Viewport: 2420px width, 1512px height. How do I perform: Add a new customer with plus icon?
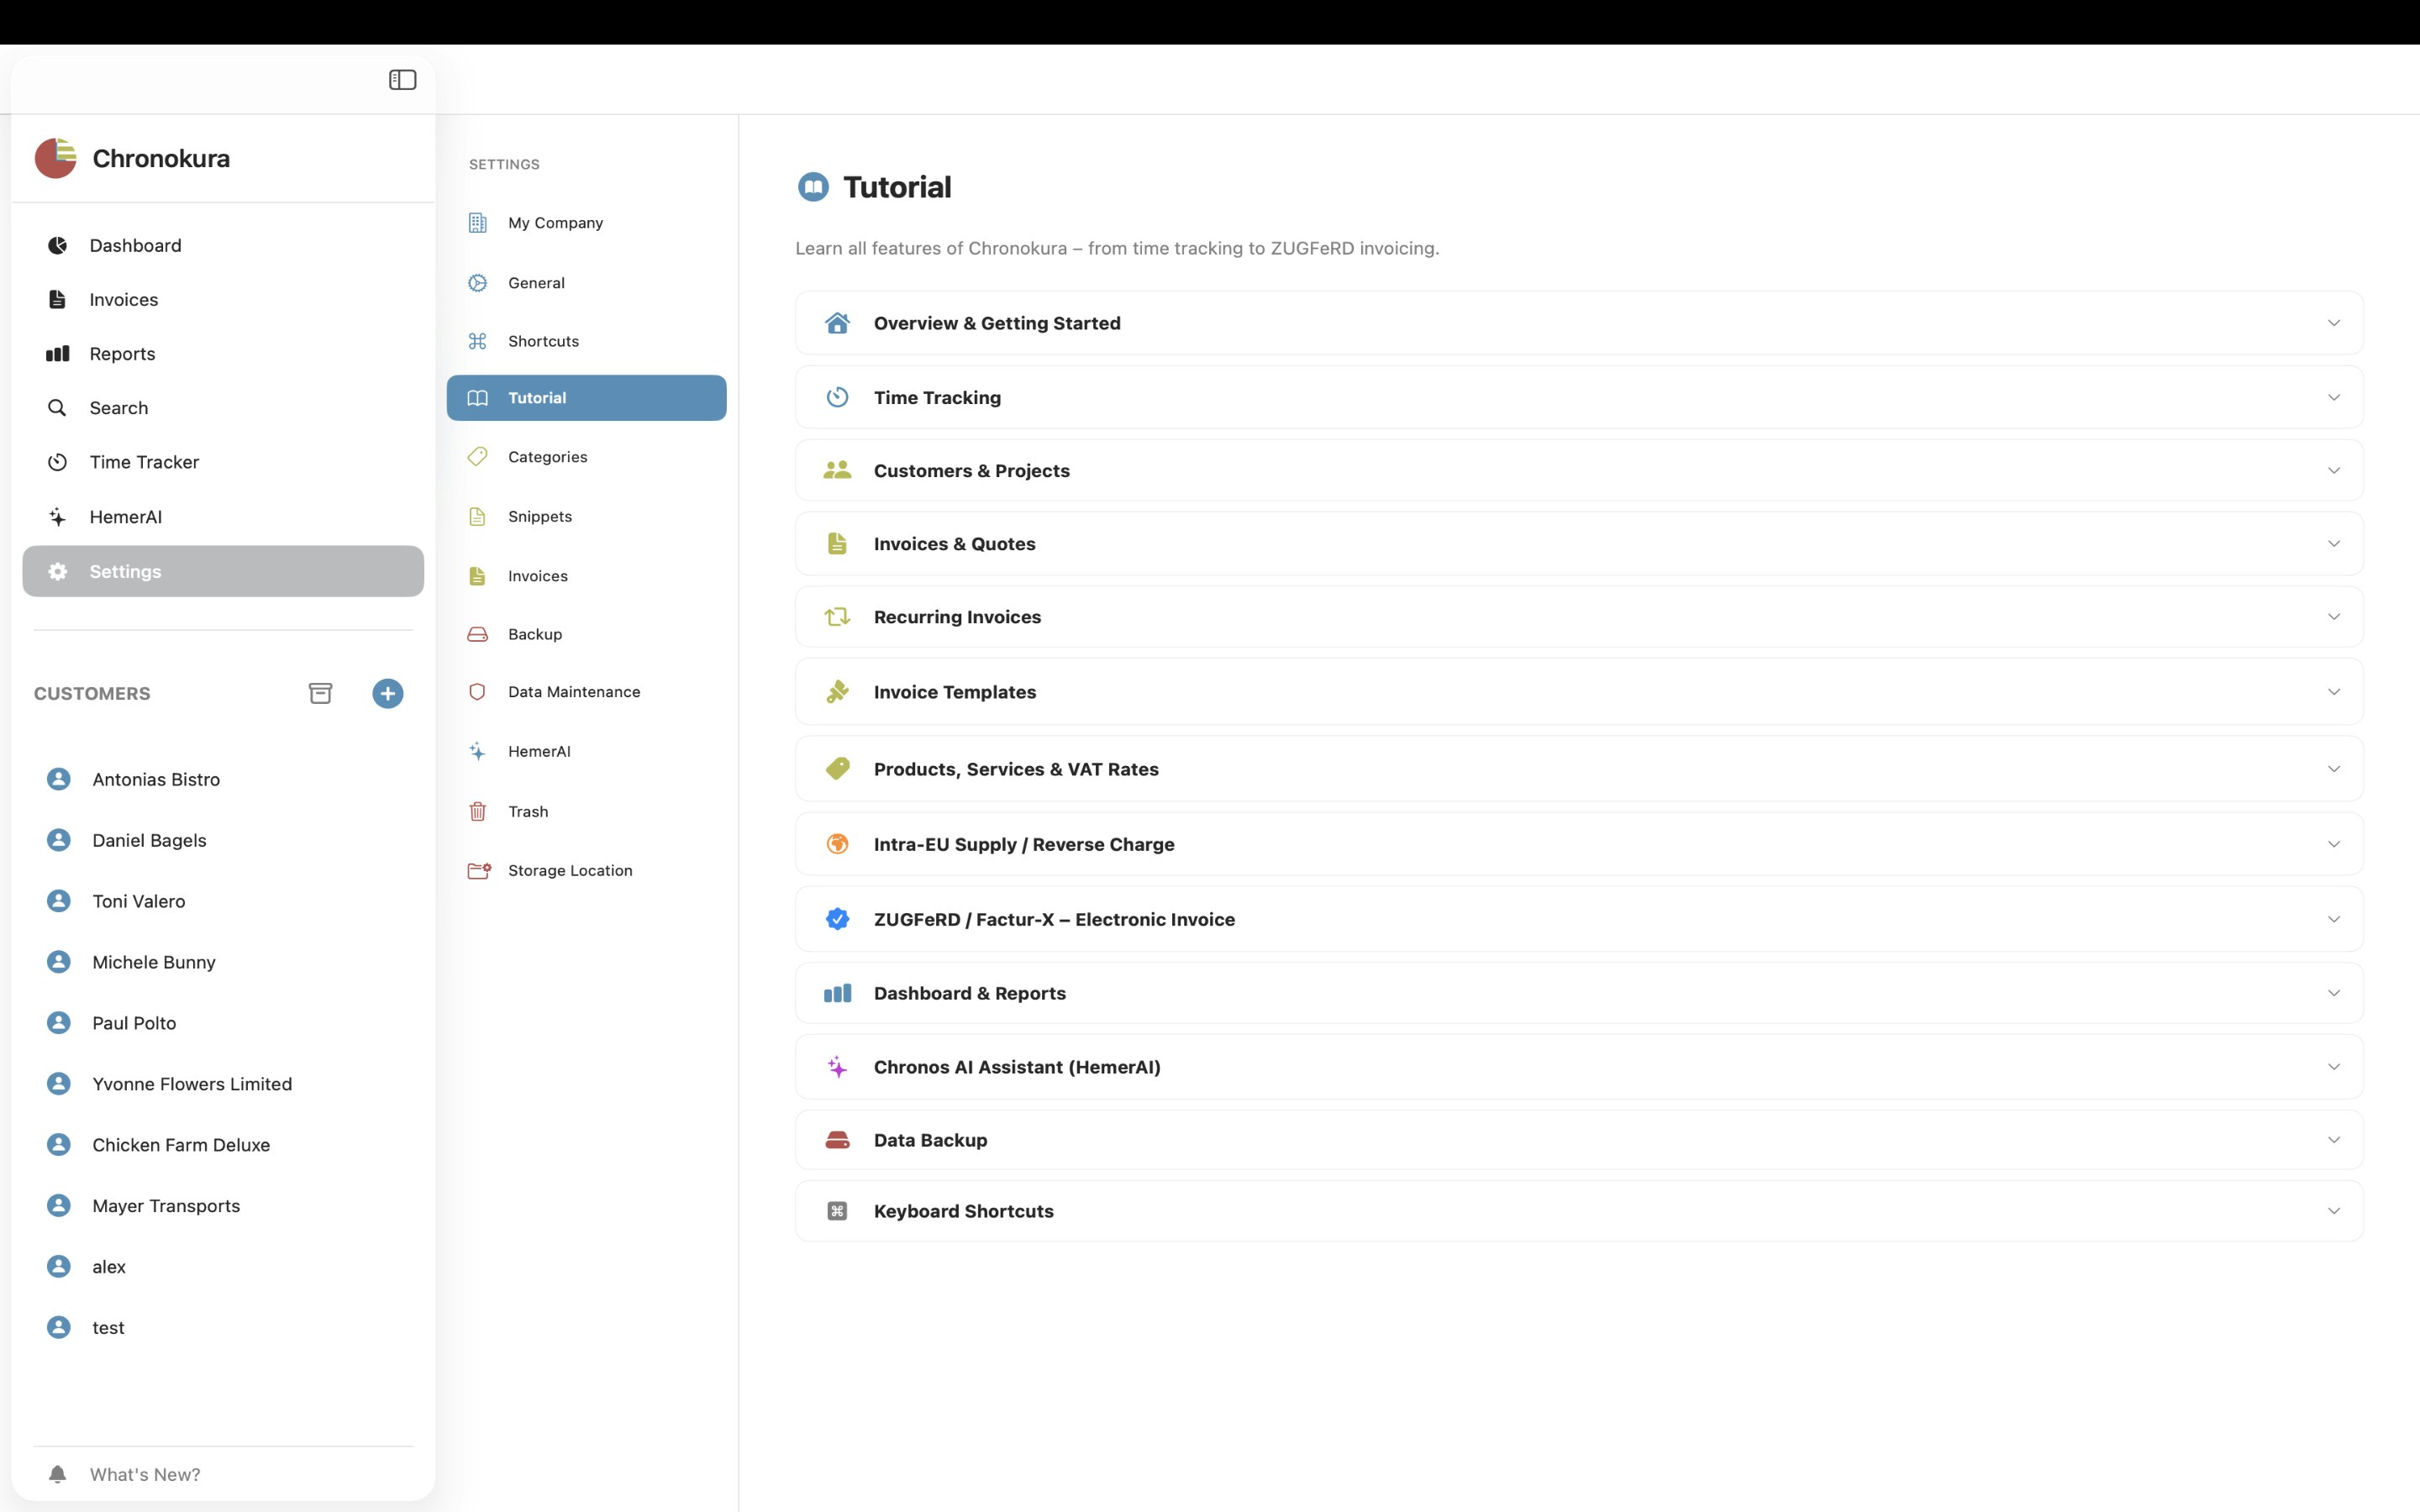point(388,693)
